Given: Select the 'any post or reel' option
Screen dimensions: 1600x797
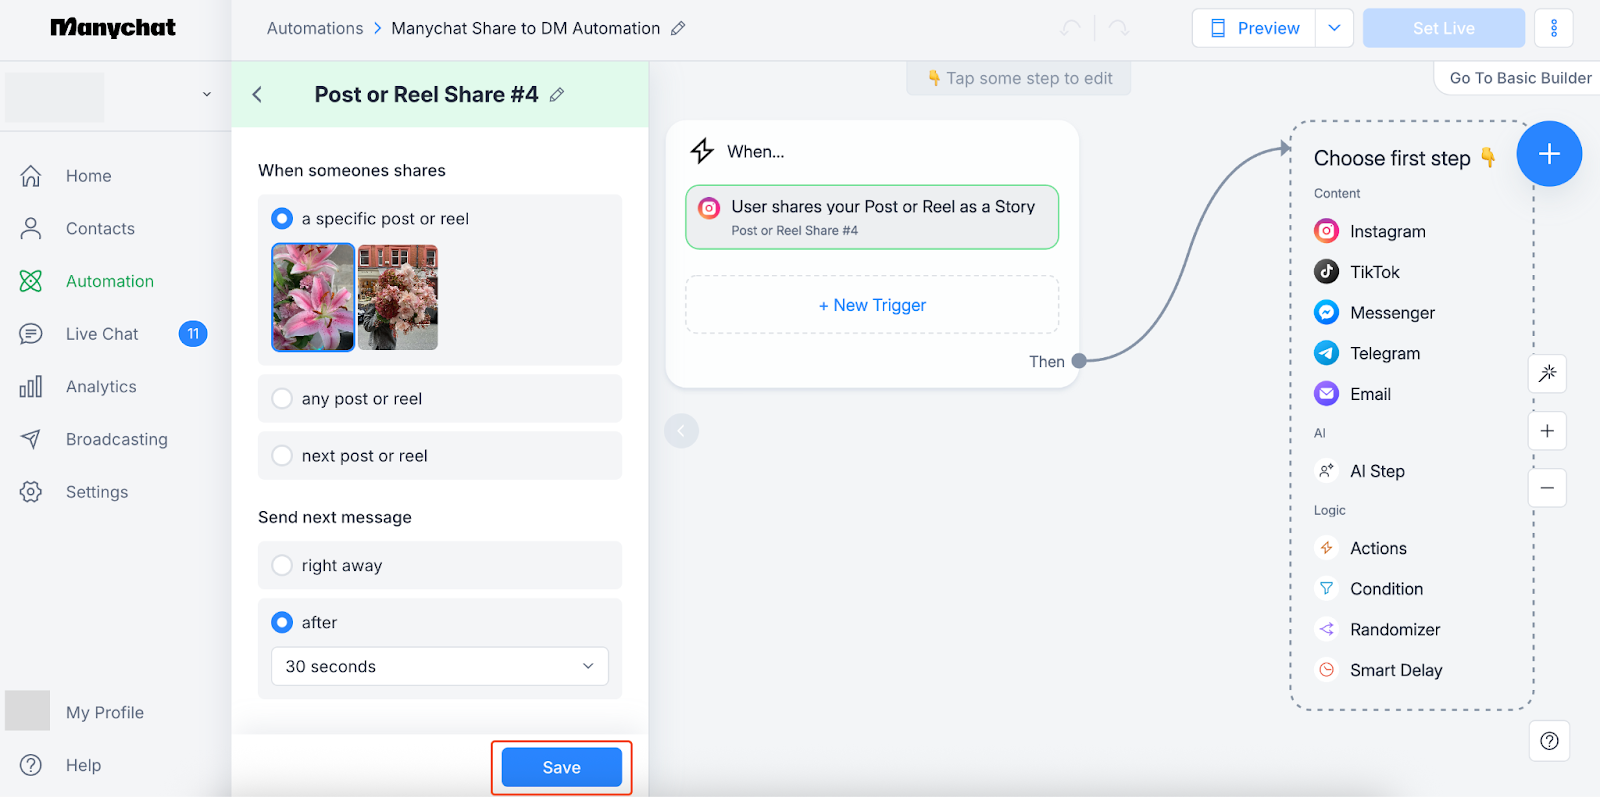Looking at the screenshot, I should click(283, 399).
